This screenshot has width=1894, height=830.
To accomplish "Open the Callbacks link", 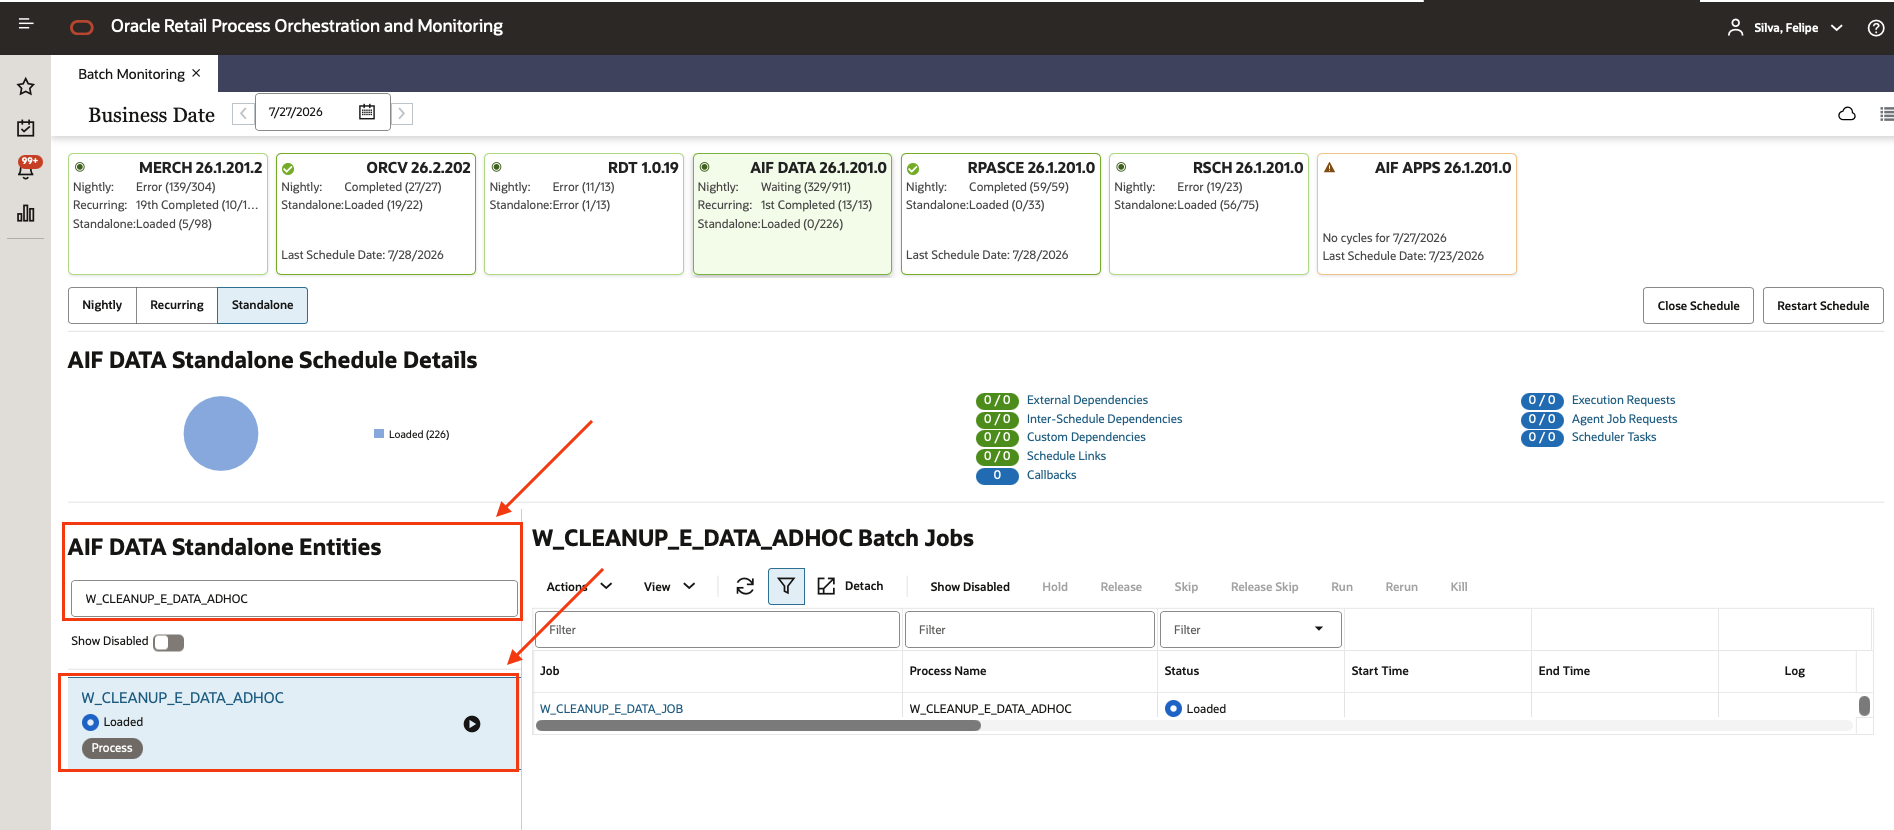I will 1051,475.
